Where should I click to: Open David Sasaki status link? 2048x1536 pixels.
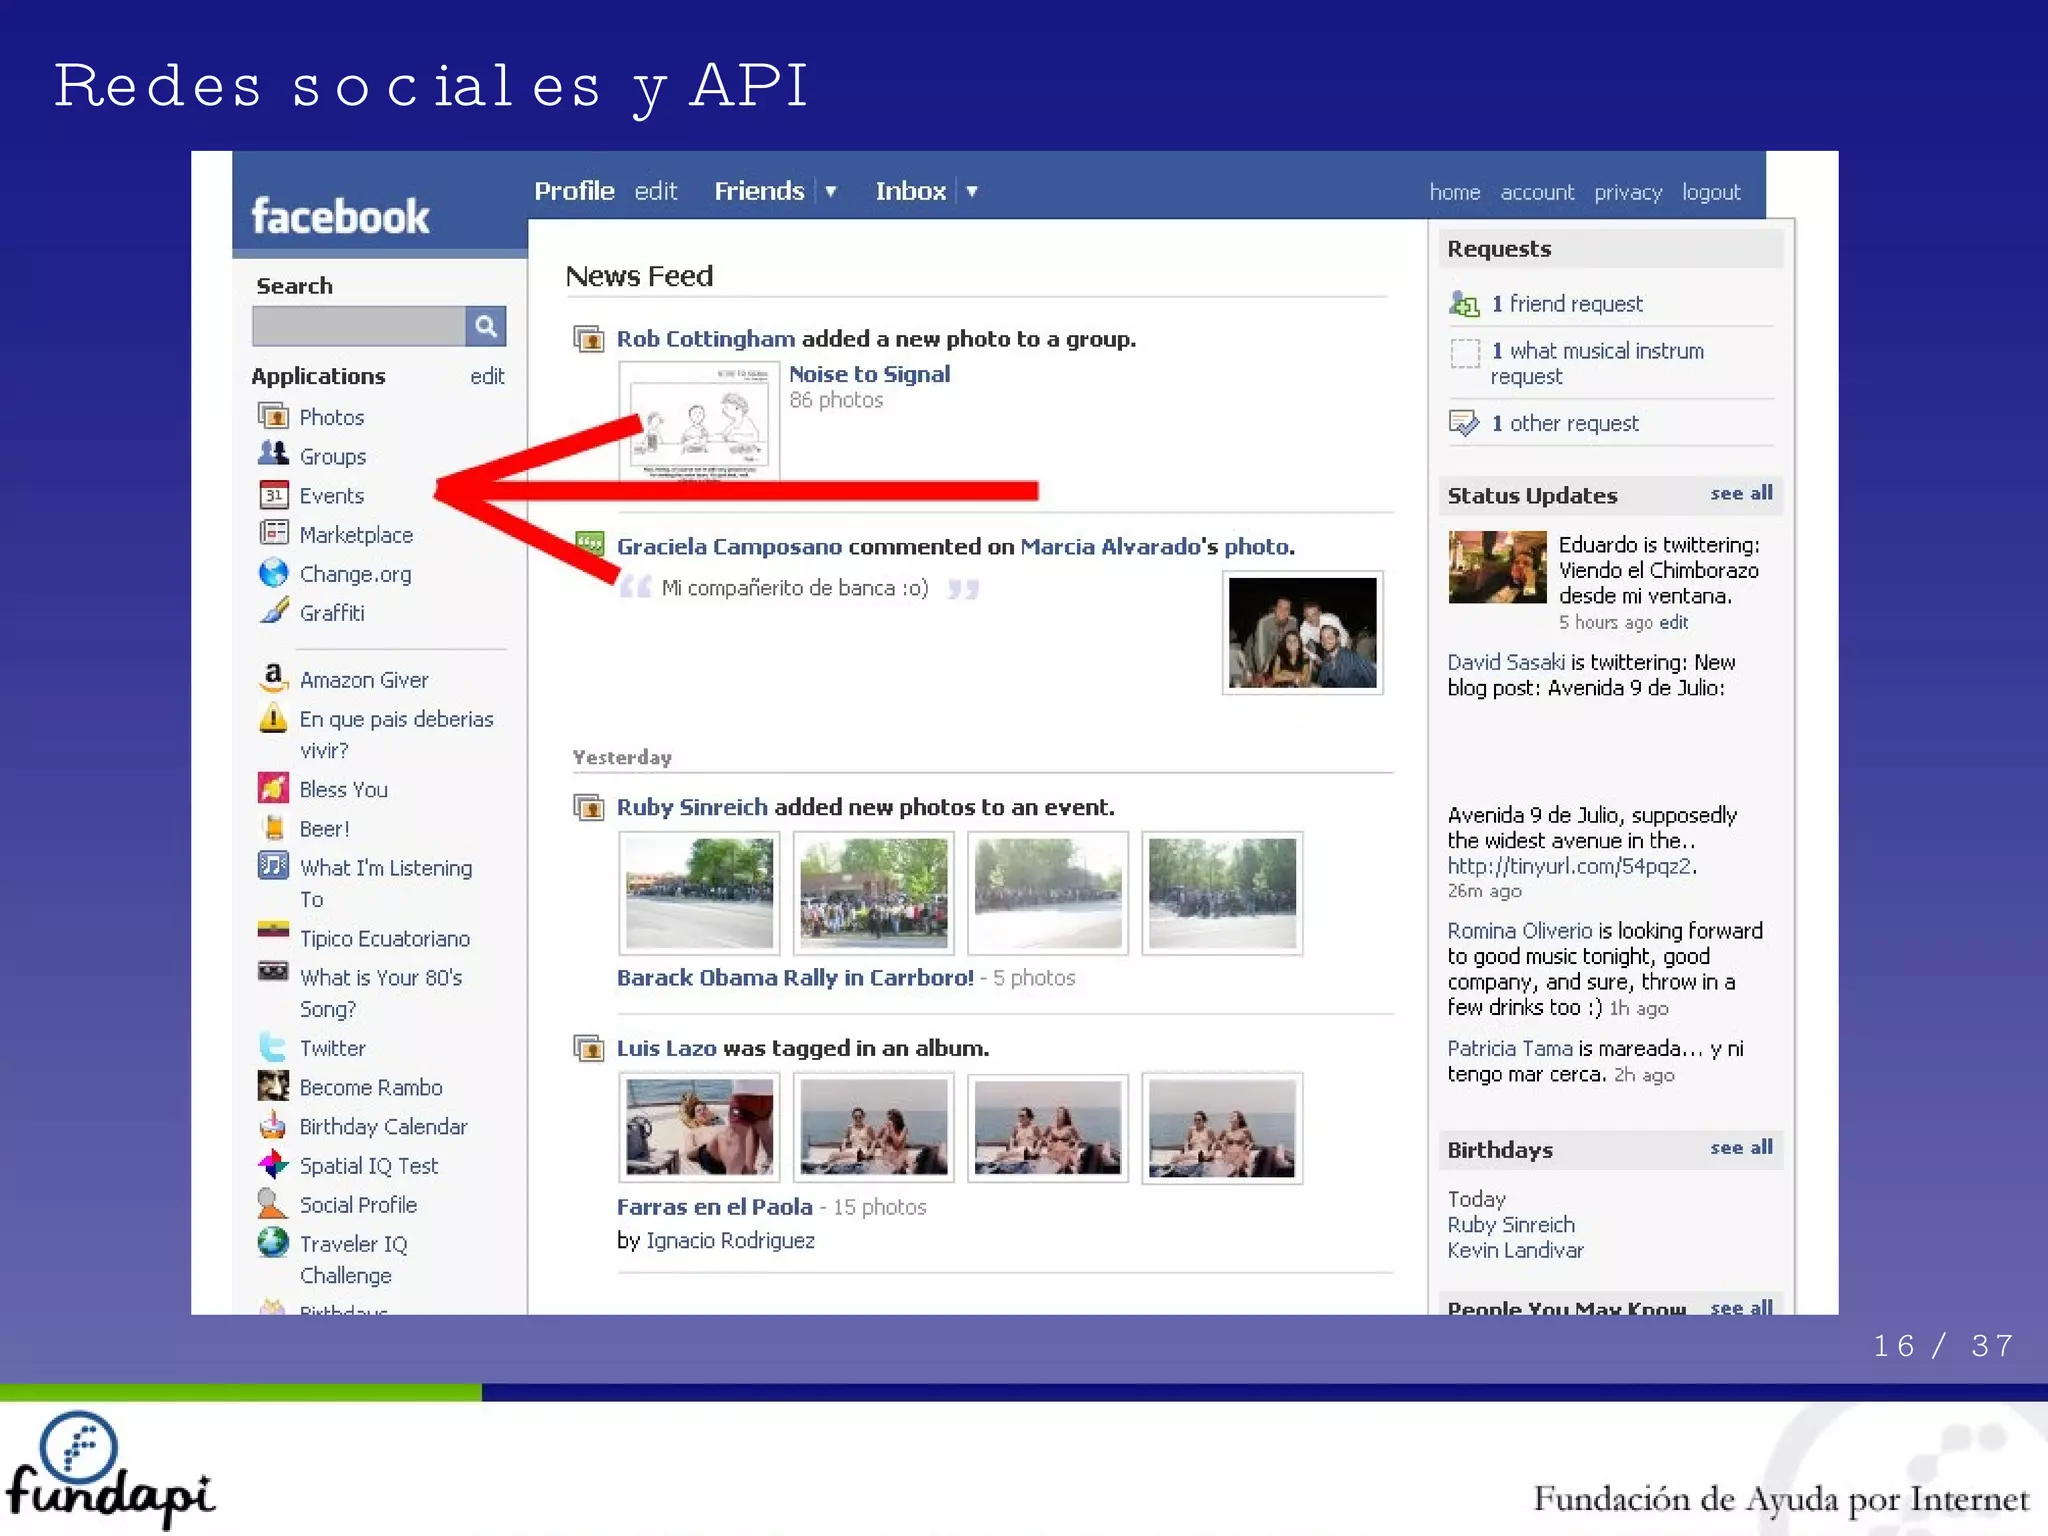(x=1506, y=662)
